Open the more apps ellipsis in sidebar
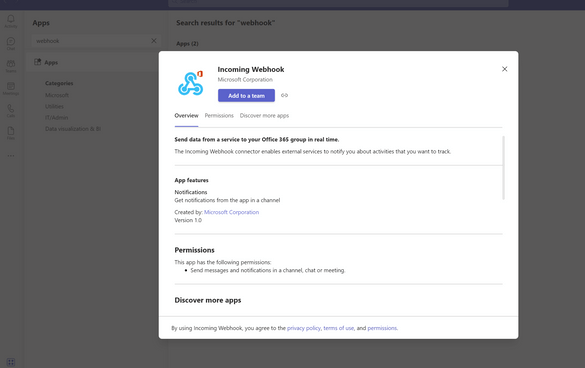 [11, 156]
